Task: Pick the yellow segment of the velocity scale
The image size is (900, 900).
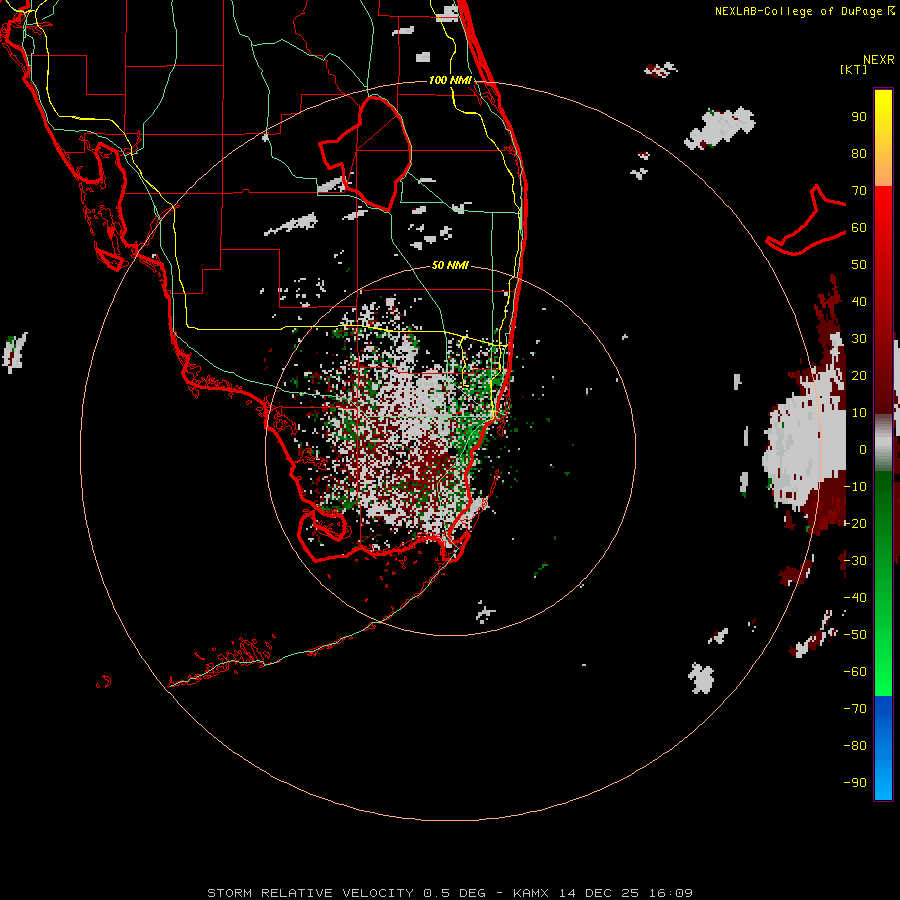Action: [883, 137]
